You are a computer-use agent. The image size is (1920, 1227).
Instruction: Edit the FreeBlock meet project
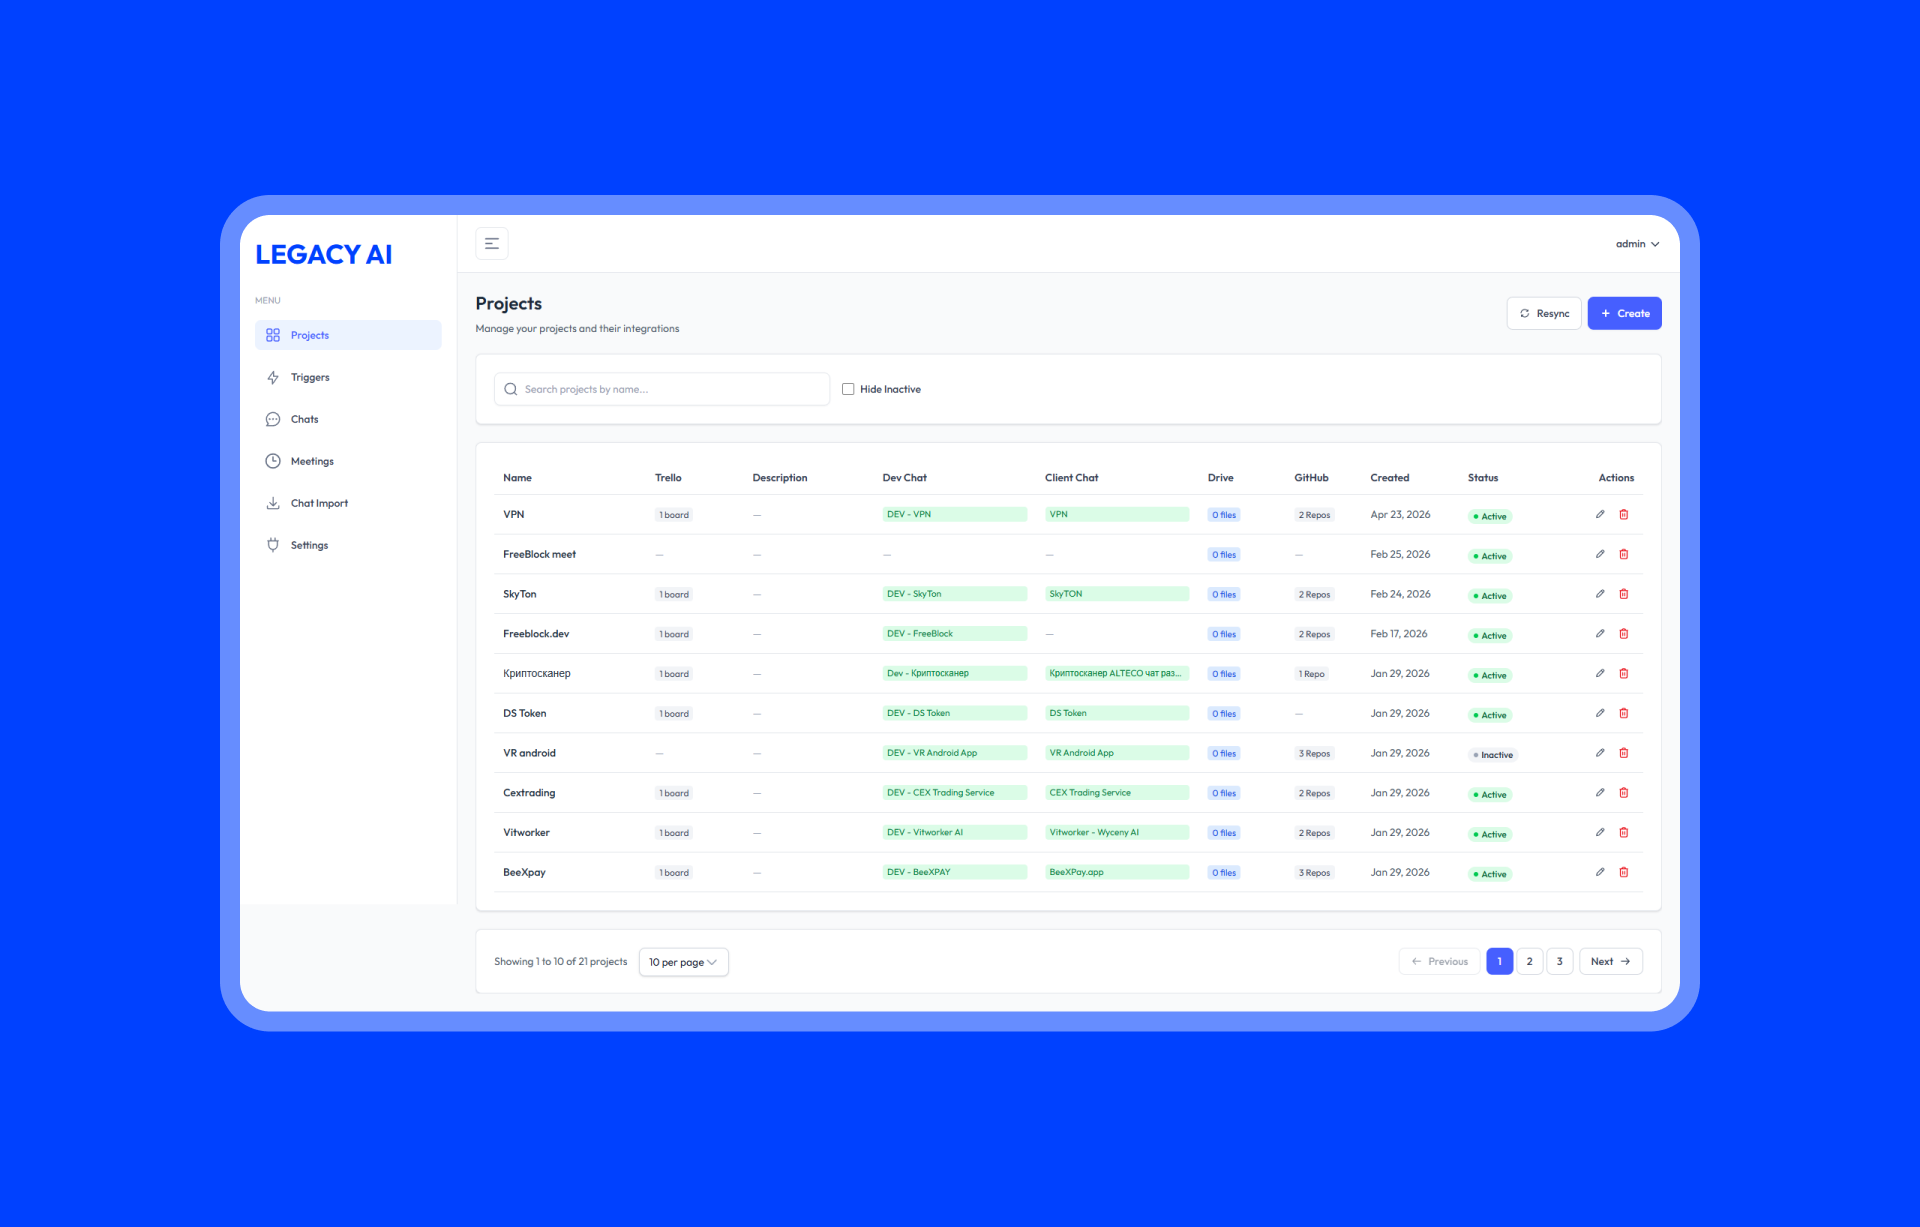[1600, 554]
